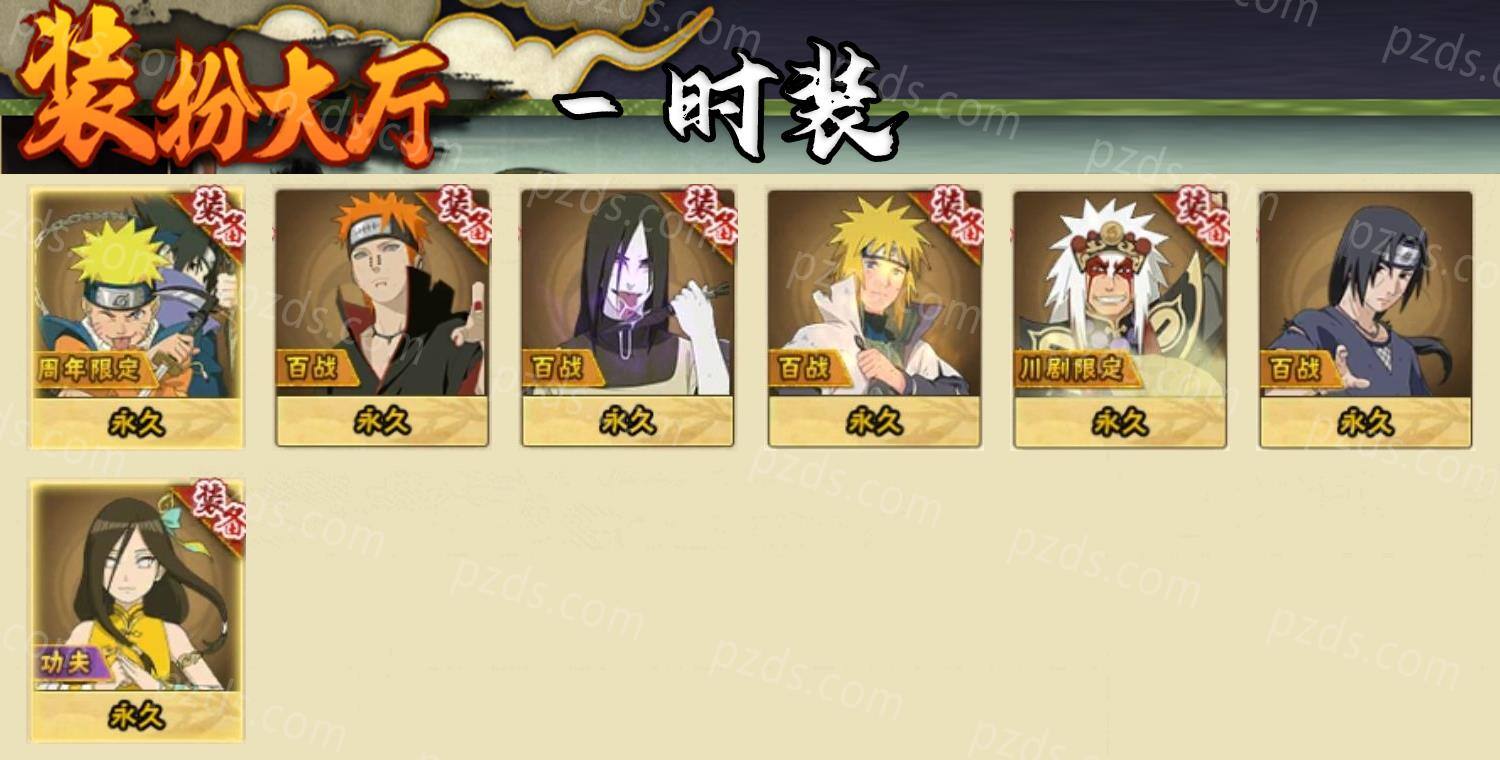Click 装备 ribbon on the Jiraiya card
This screenshot has height=760, width=1500.
[1198, 213]
